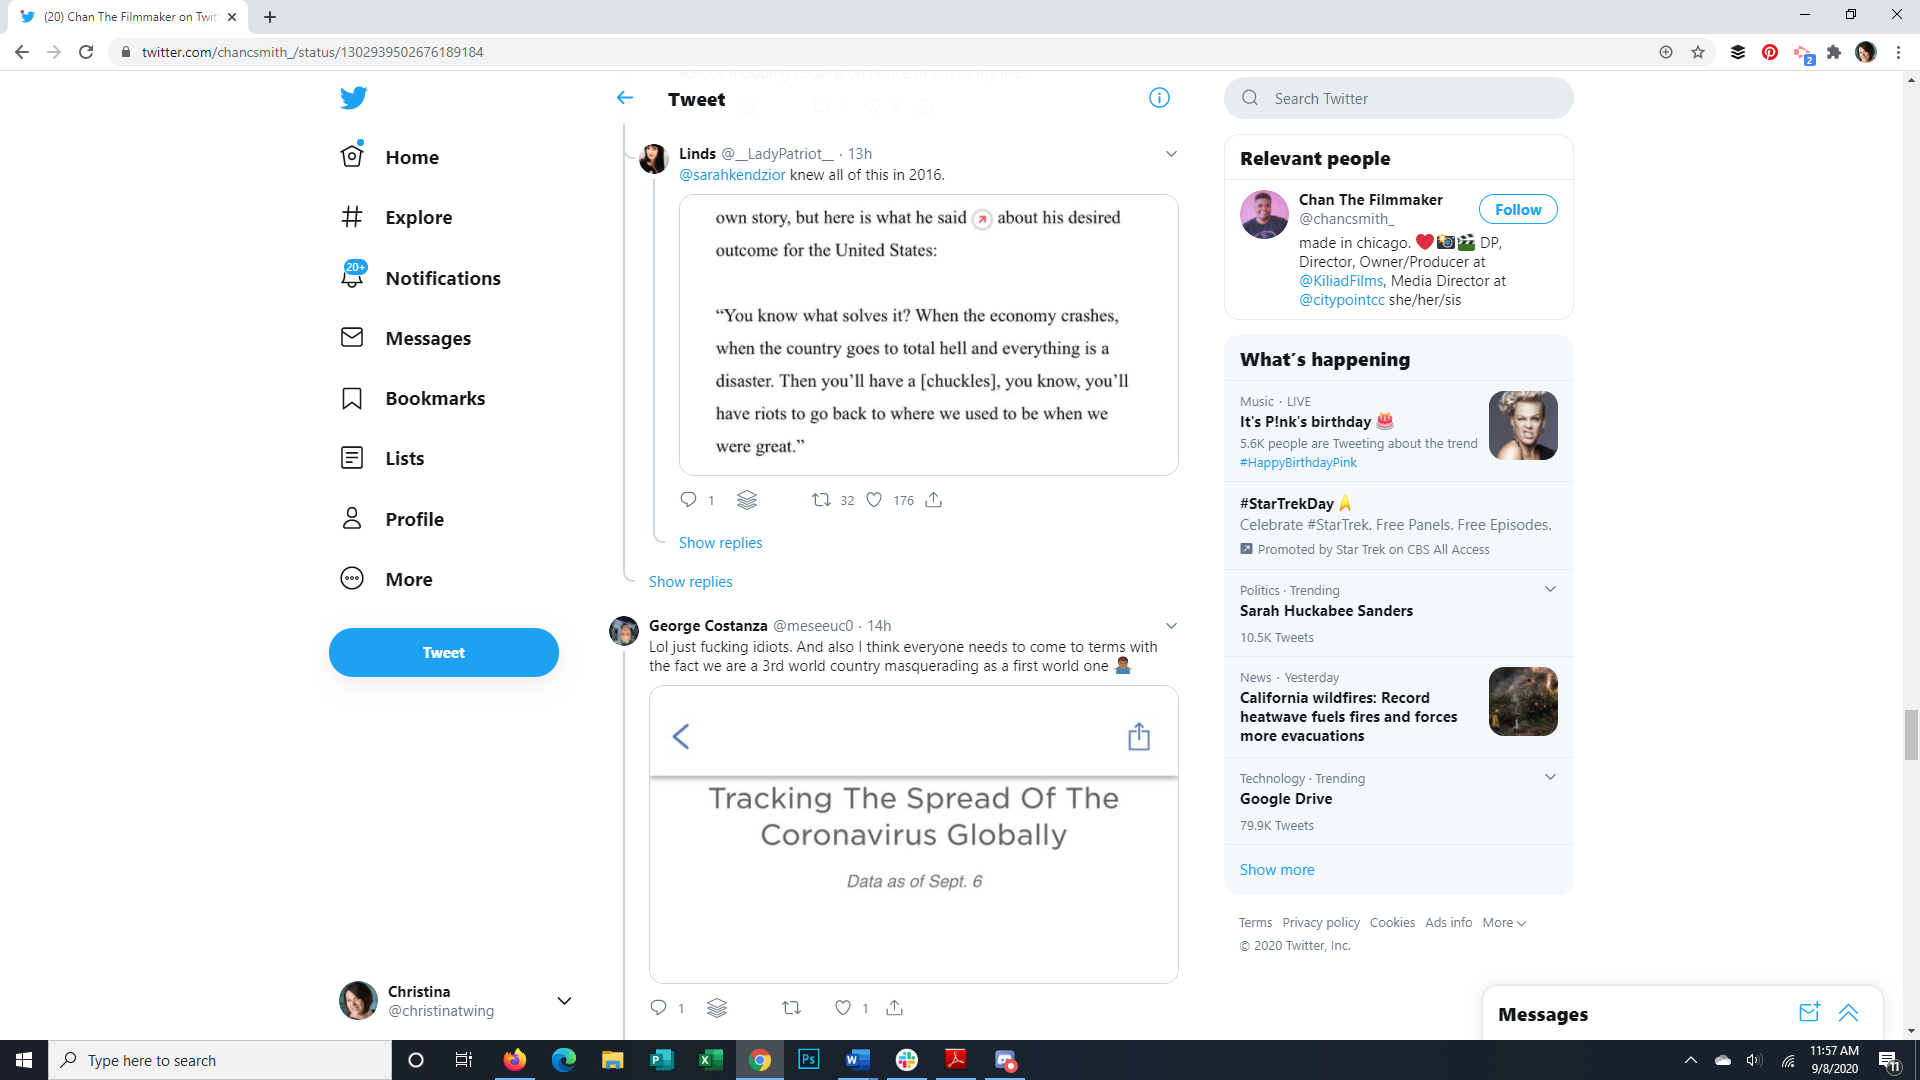Viewport: 1920px width, 1080px height.
Task: Open the Sarah Huckabee Sanders trend options
Action: pos(1550,589)
